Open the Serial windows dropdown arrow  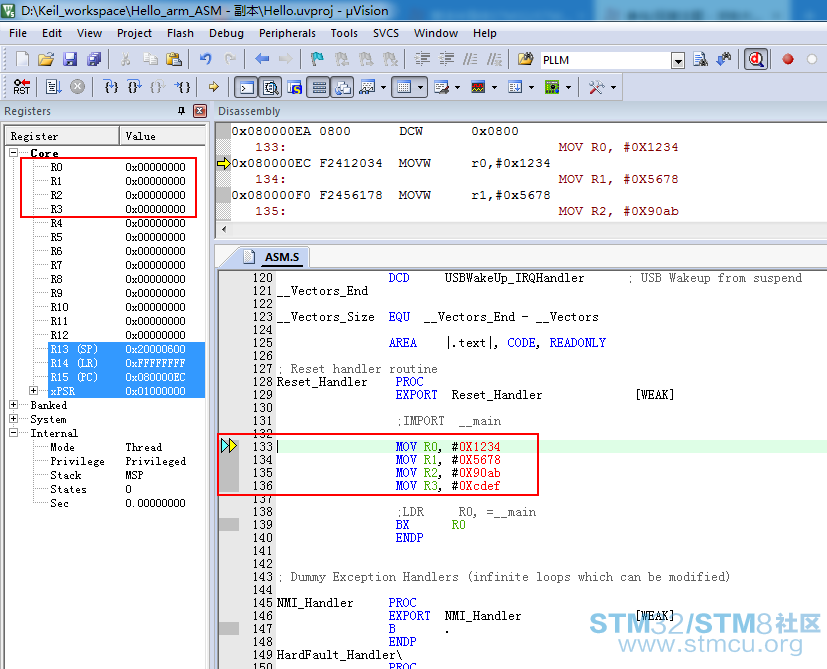click(x=457, y=87)
